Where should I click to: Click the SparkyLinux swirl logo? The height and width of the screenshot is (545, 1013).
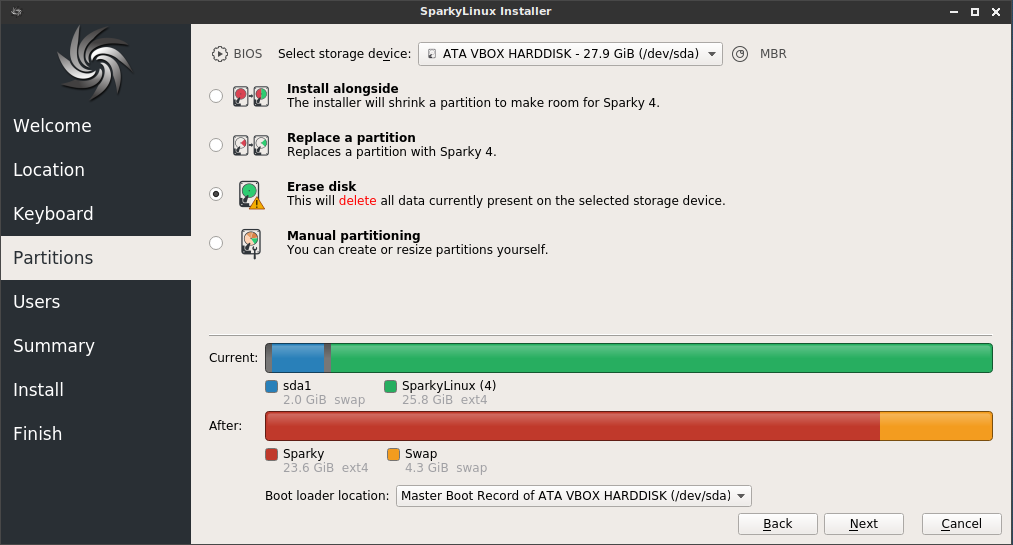[x=95, y=63]
